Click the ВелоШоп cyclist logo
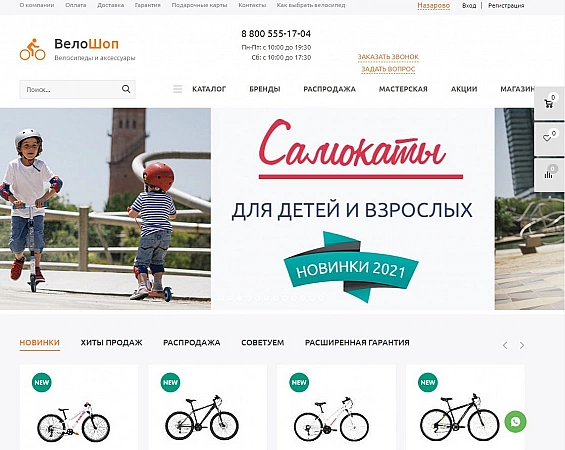Viewport: 565px width, 450px height. pyautogui.click(x=32, y=49)
